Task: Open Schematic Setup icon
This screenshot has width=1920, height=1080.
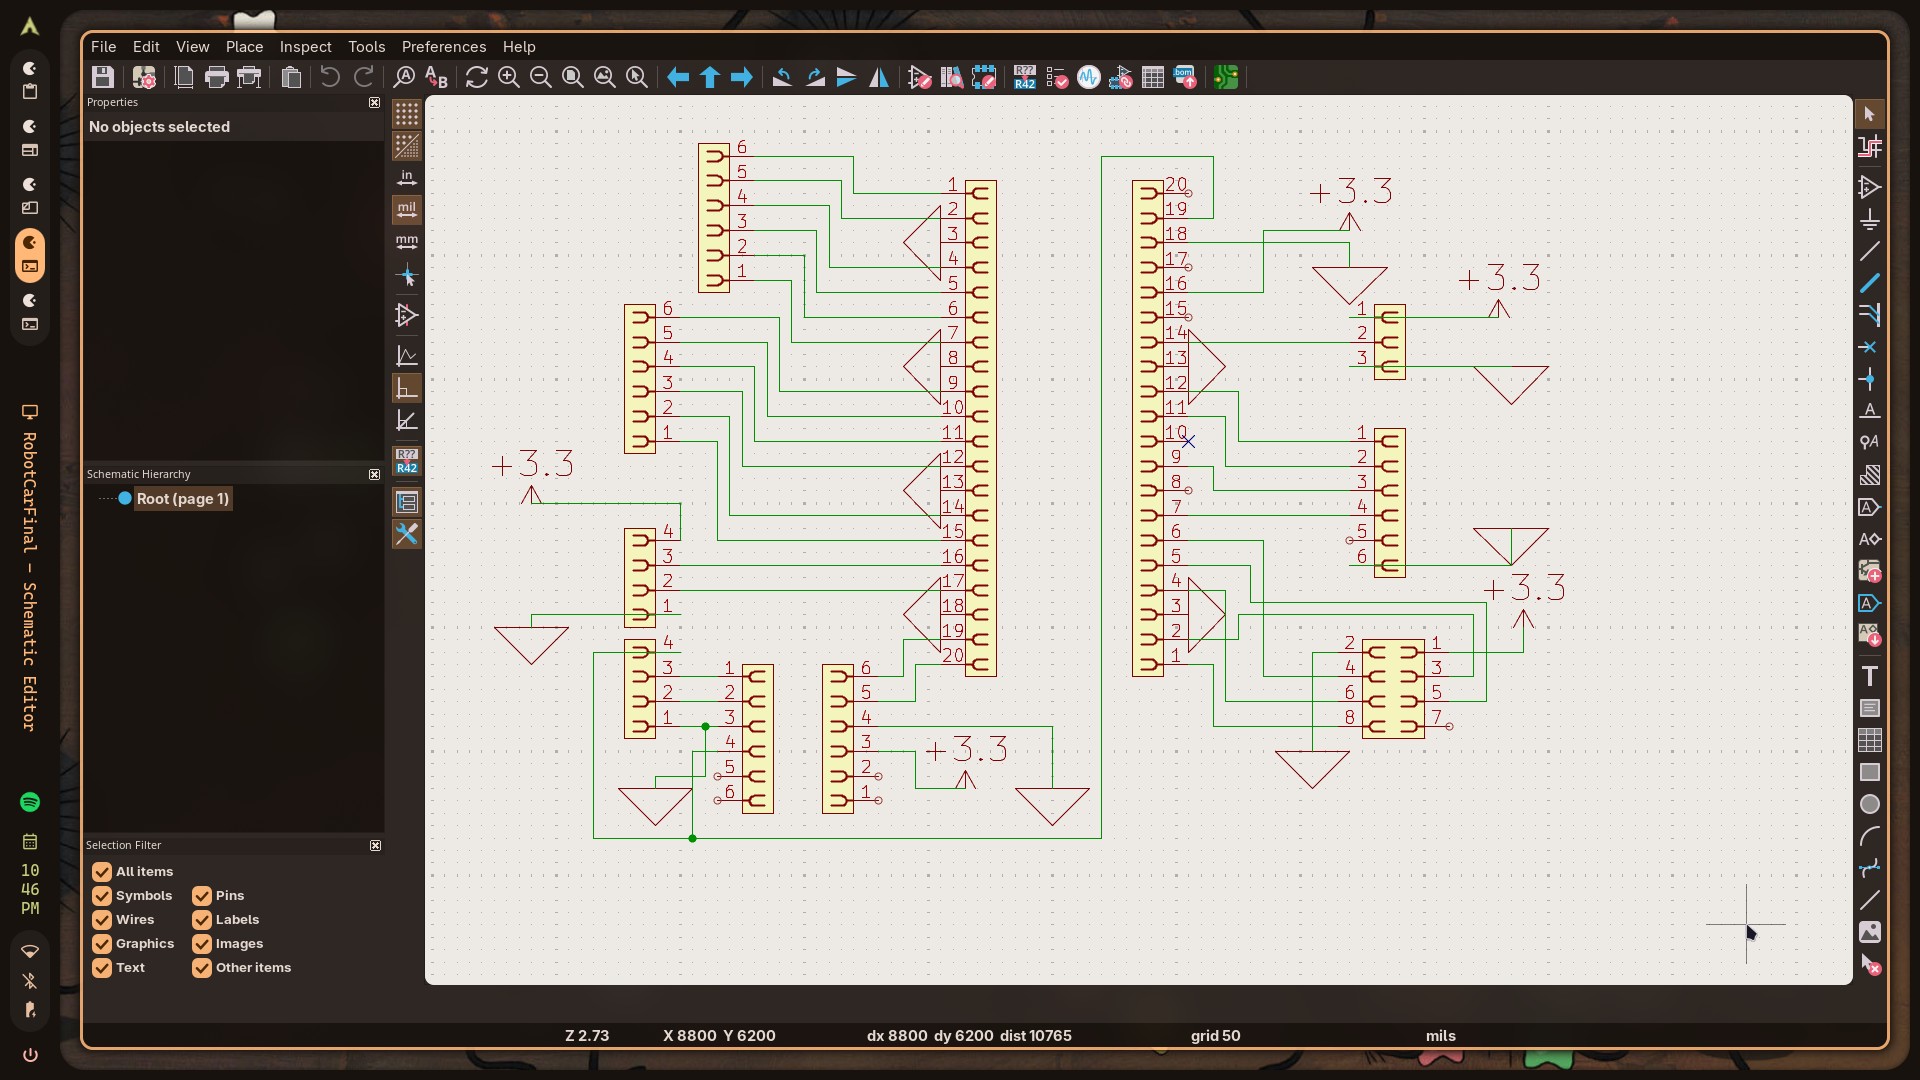Action: [144, 77]
